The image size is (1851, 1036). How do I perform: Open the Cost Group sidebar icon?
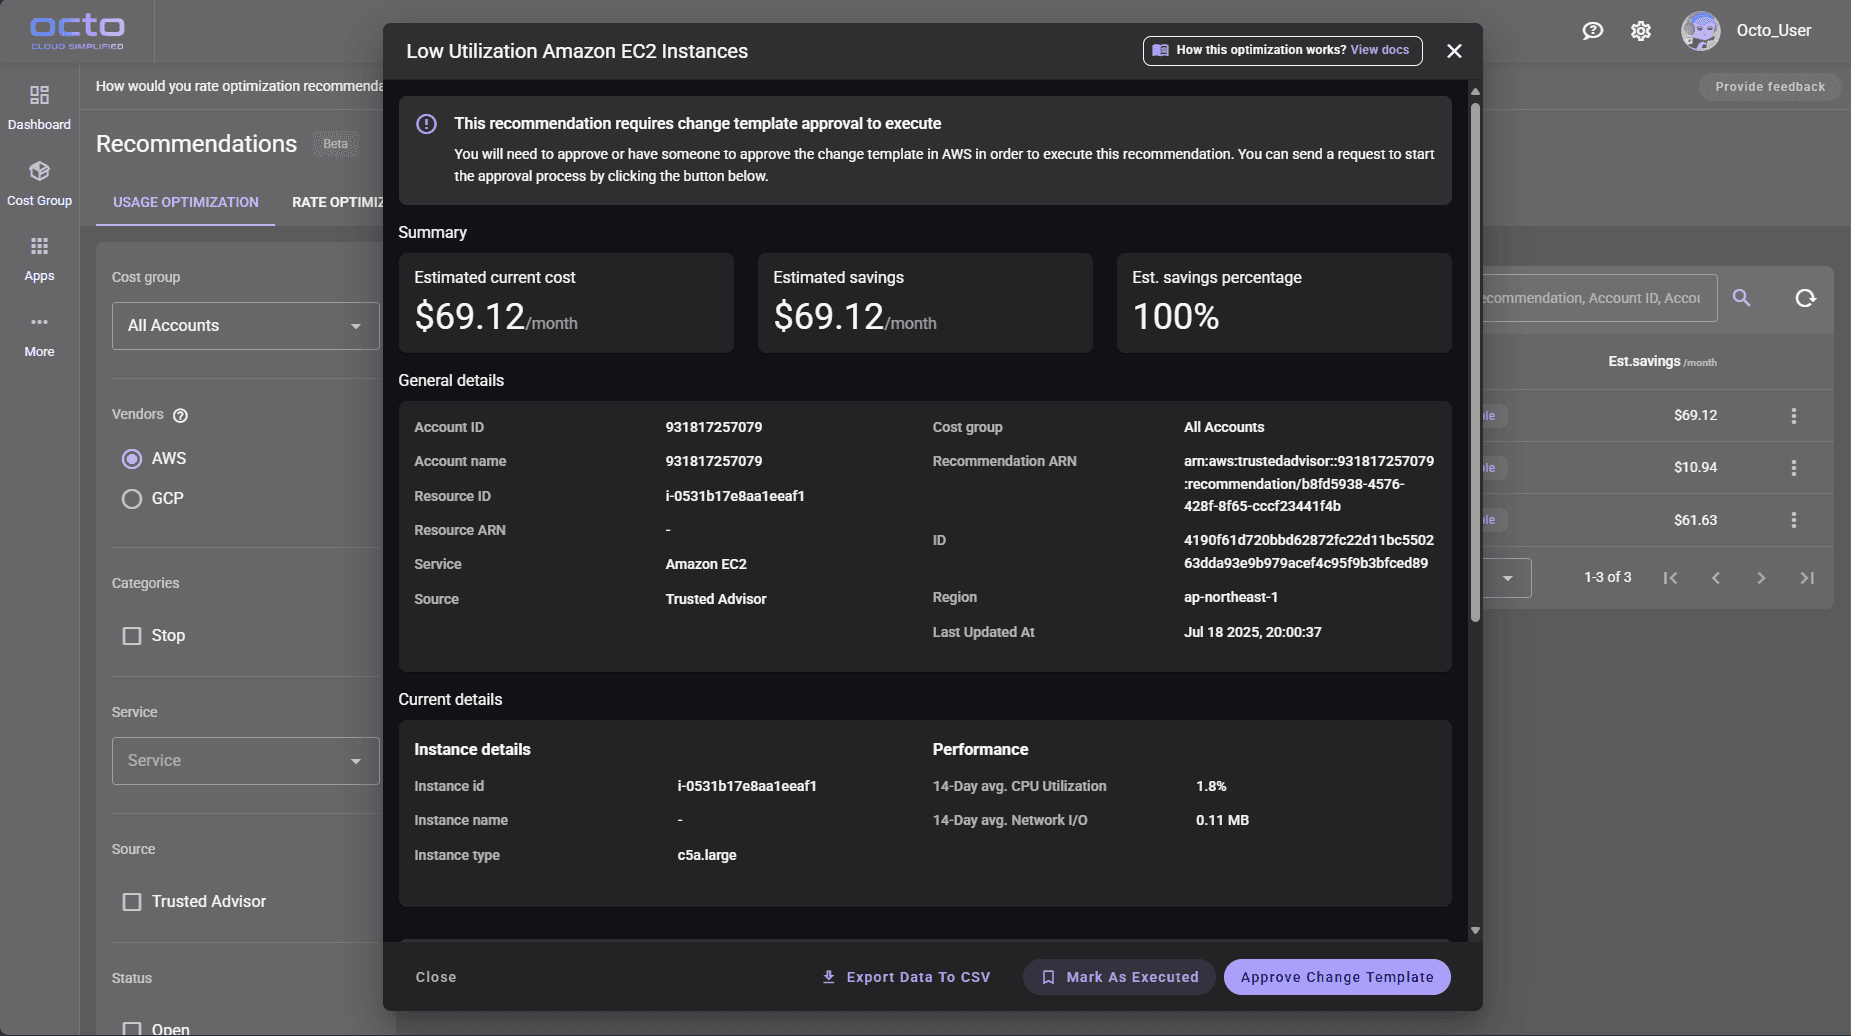coord(39,183)
